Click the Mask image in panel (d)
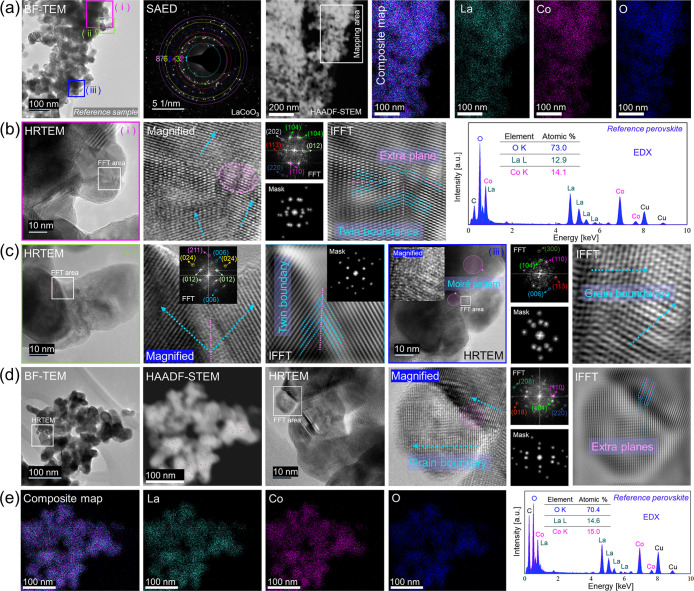694x591 pixels. click(x=540, y=457)
